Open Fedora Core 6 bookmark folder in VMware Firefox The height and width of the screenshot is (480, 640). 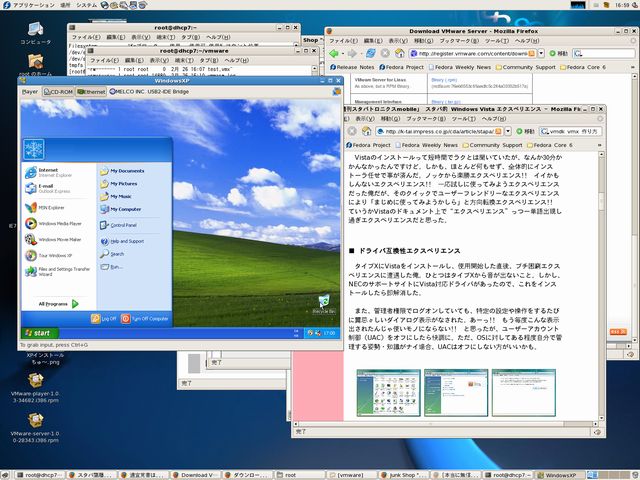pos(584,67)
